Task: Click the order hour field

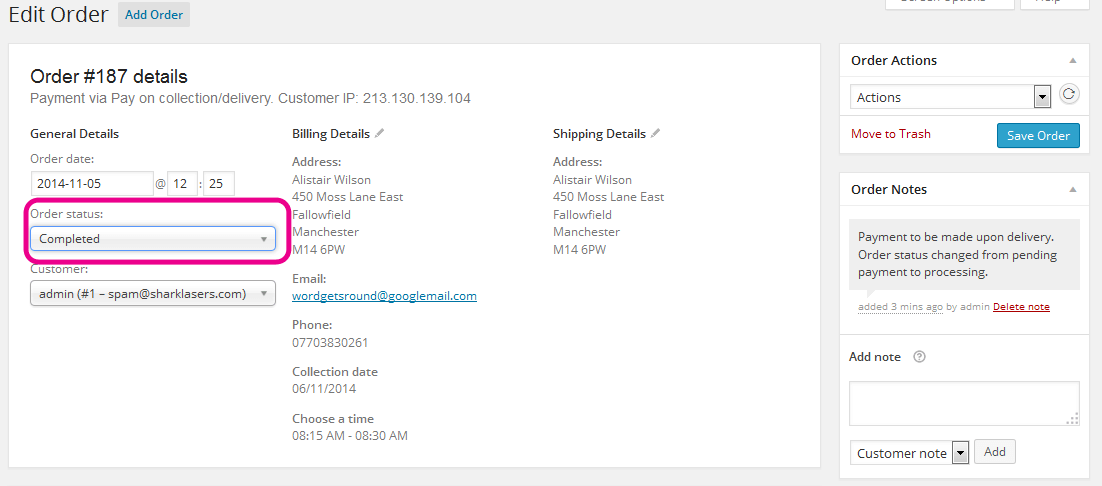Action: [x=182, y=184]
